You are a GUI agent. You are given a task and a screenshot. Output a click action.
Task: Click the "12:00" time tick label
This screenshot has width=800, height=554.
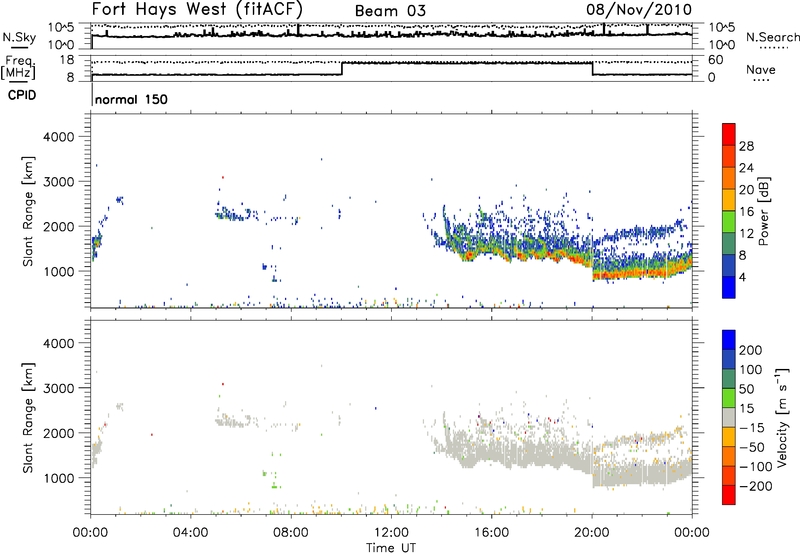click(391, 533)
